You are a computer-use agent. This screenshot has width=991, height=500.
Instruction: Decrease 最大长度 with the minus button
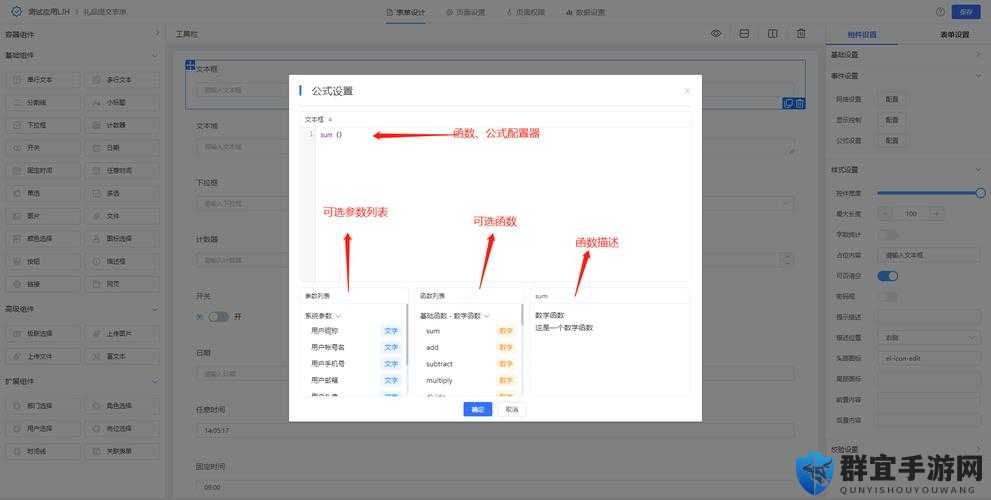click(x=884, y=214)
